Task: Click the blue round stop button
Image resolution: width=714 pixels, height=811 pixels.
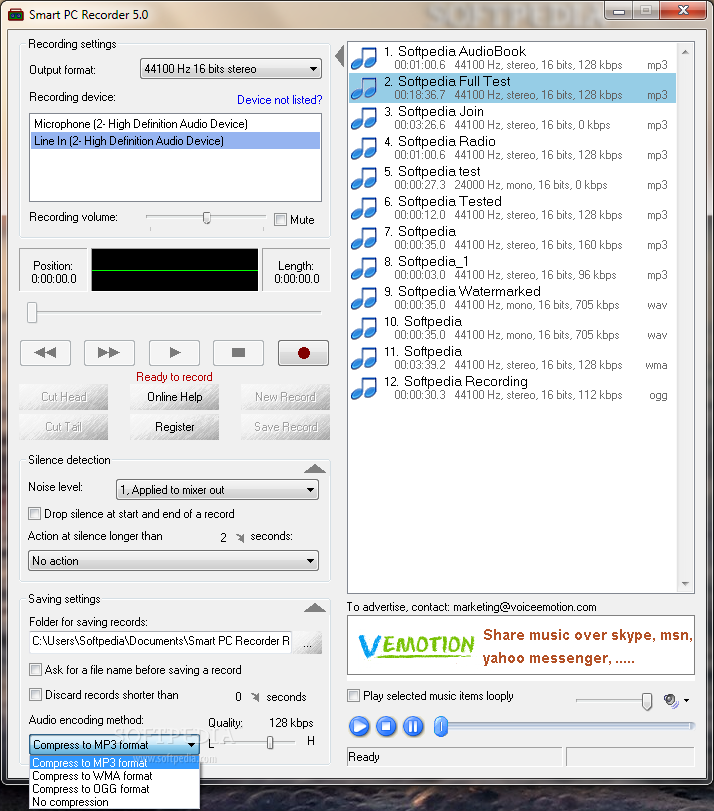Action: (386, 726)
